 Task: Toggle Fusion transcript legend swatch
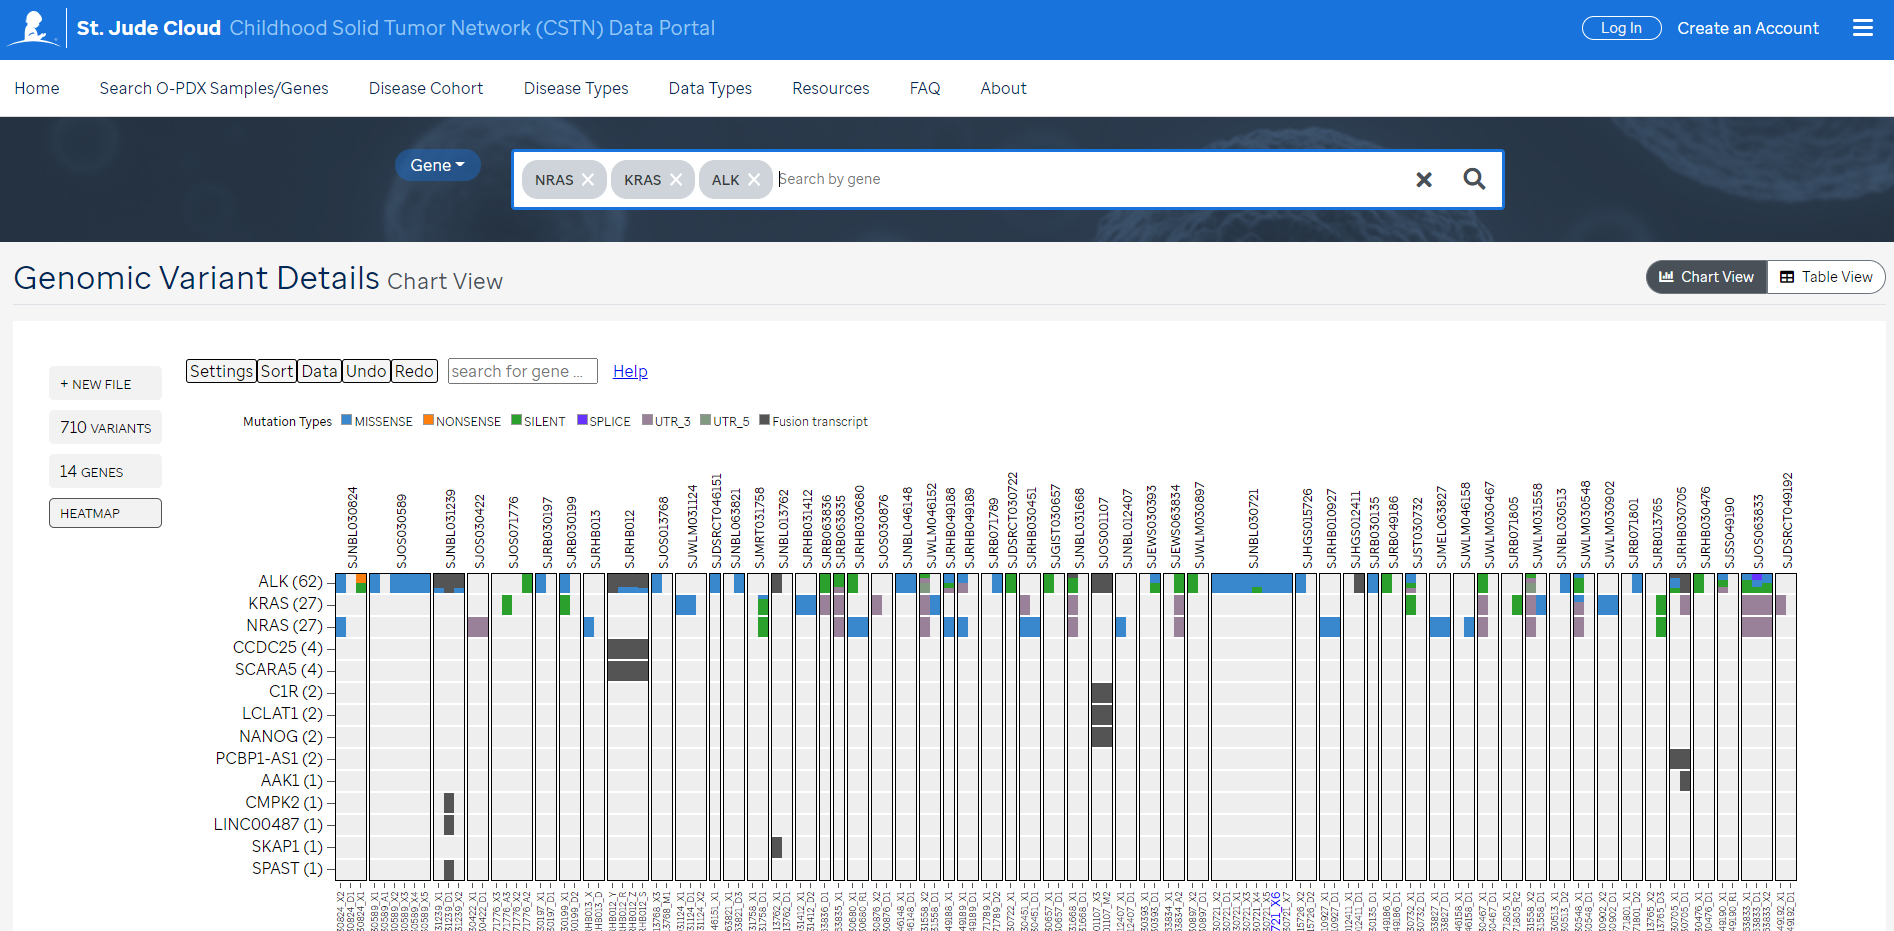coord(765,420)
